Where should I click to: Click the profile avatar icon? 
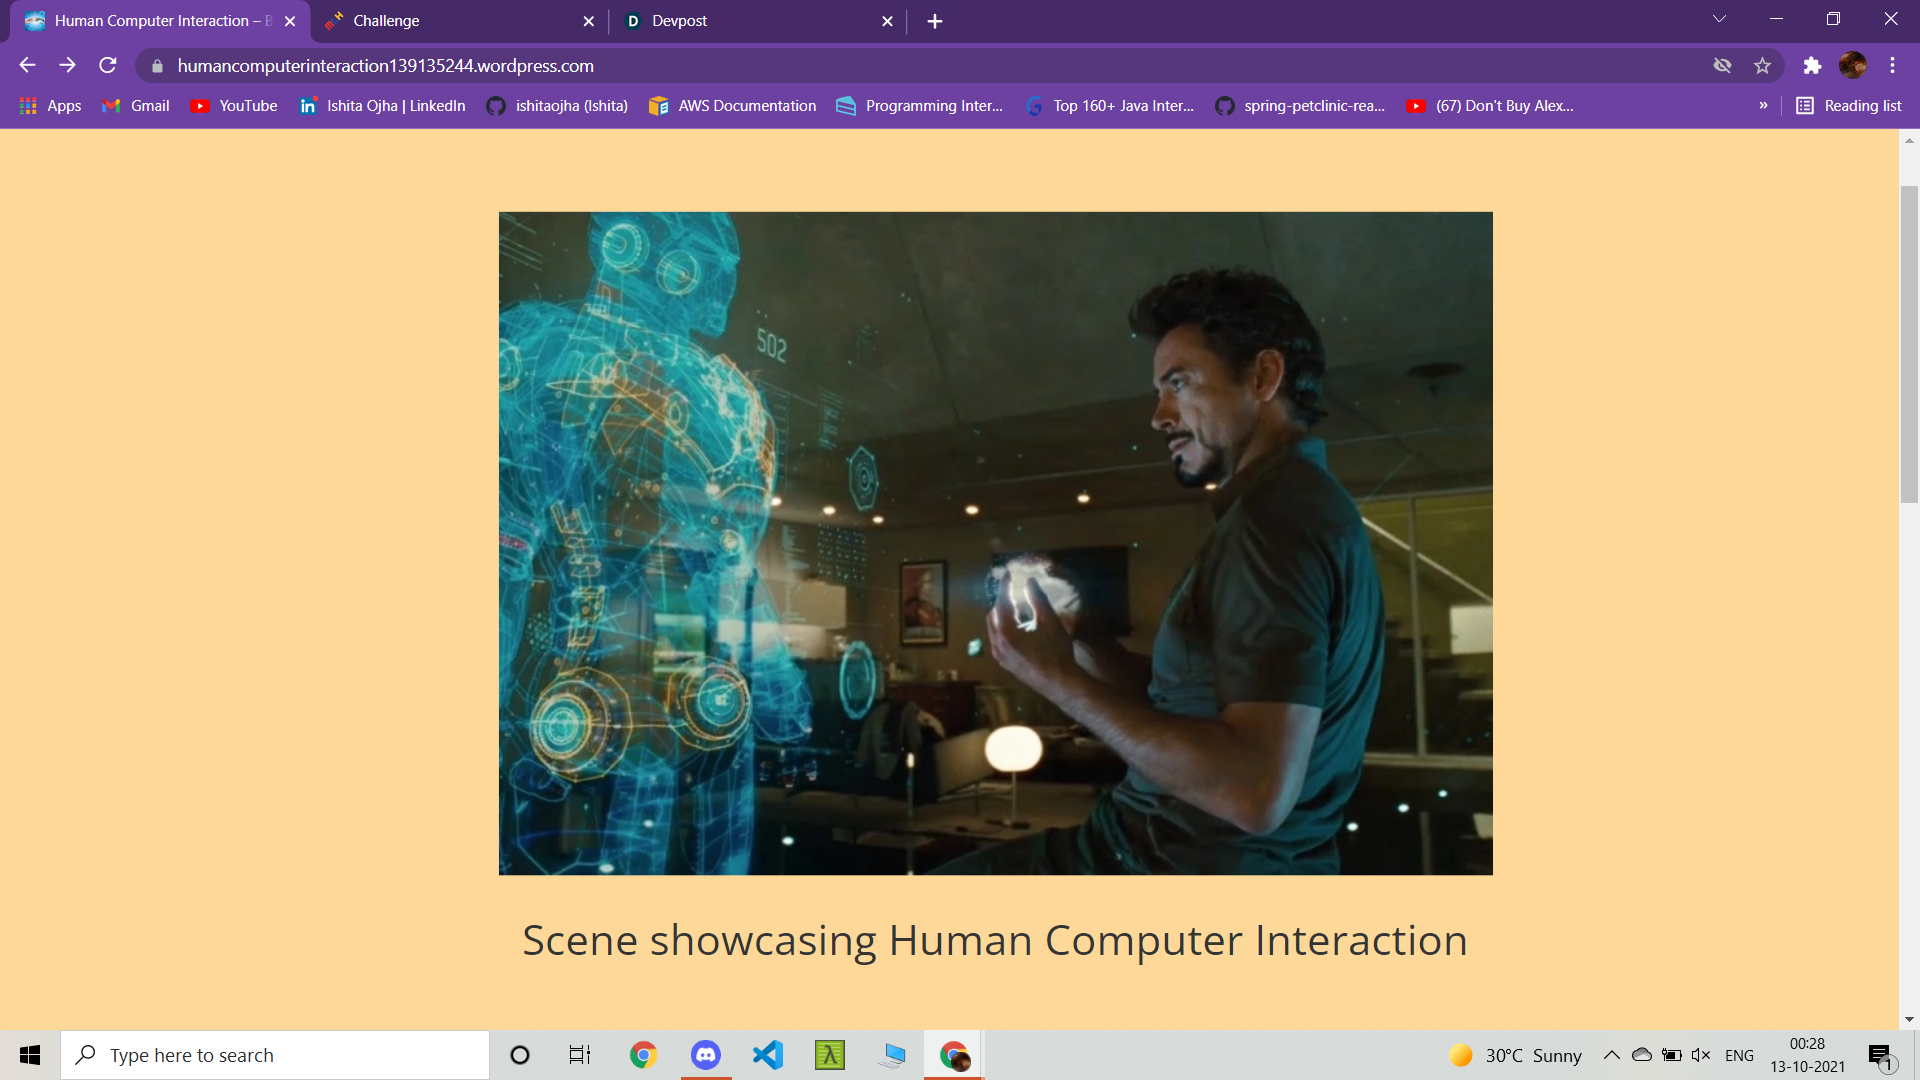[x=1852, y=66]
